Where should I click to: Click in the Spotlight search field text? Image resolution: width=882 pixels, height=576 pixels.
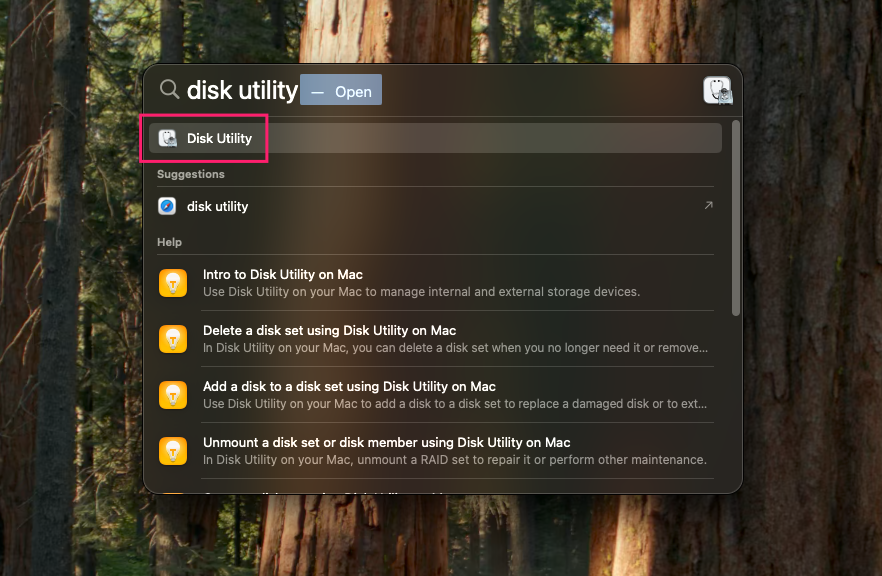(242, 90)
